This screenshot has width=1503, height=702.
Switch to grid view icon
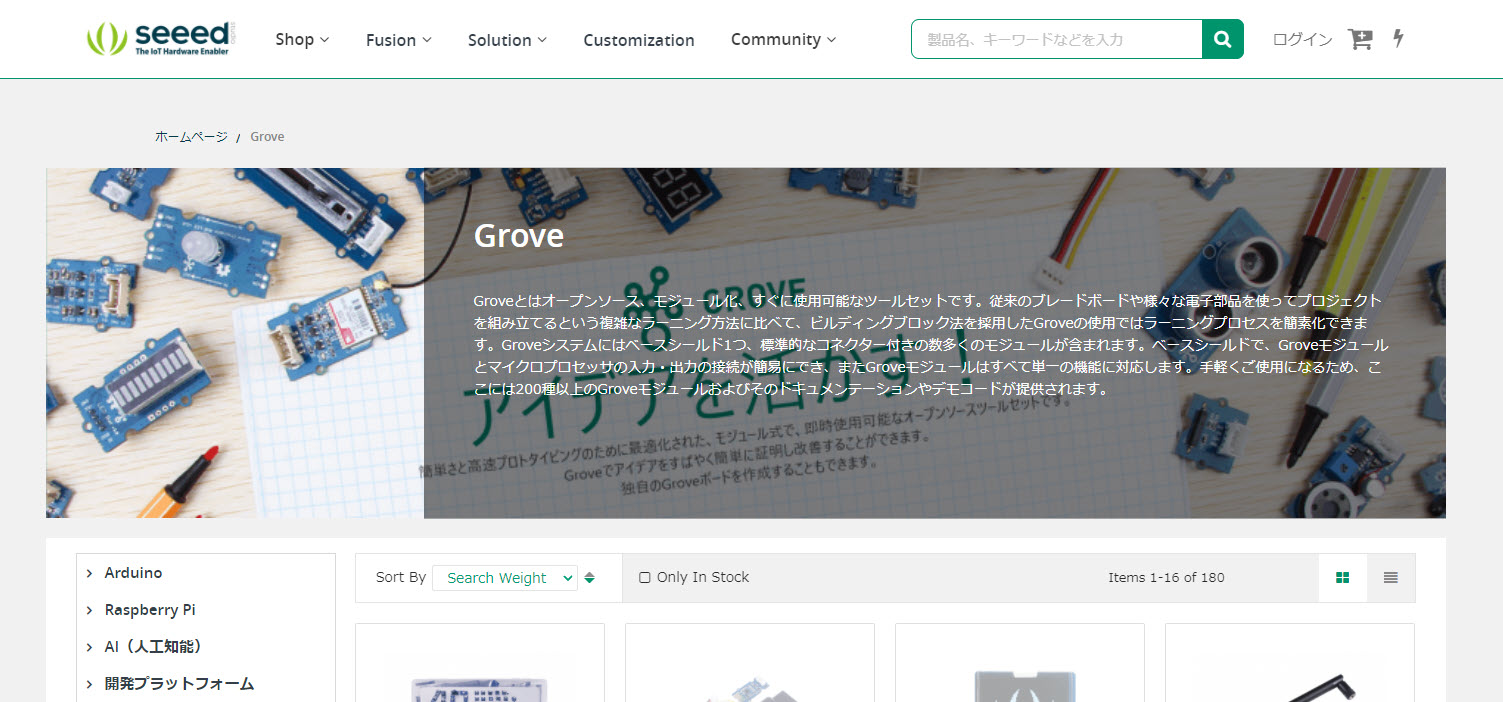1342,577
